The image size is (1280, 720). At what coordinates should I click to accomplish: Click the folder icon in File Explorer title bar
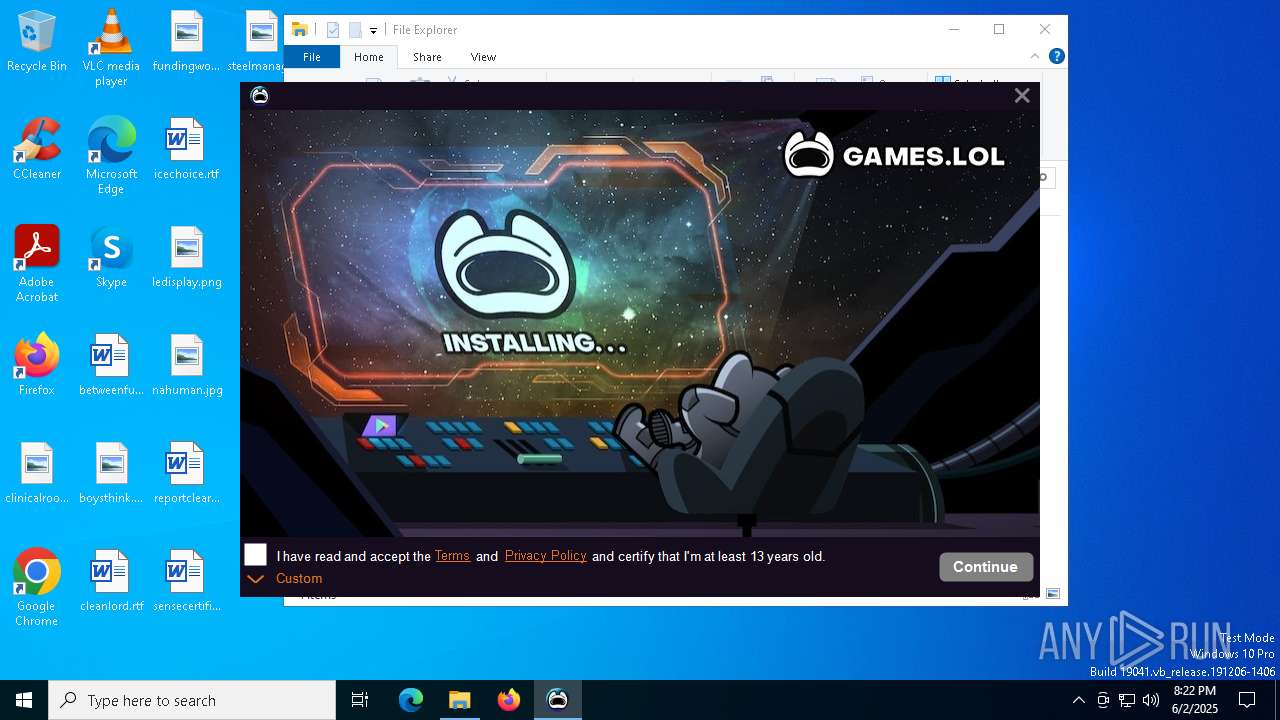(299, 30)
